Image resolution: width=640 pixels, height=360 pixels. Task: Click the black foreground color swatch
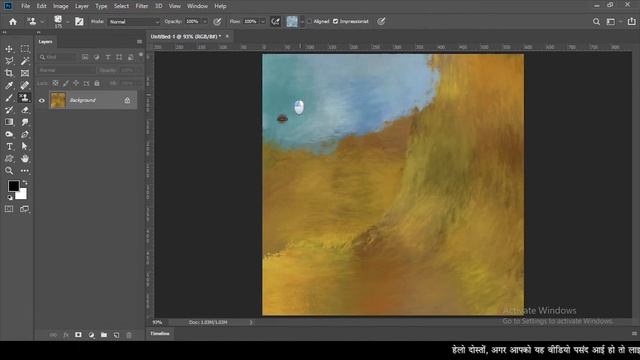pos(13,186)
